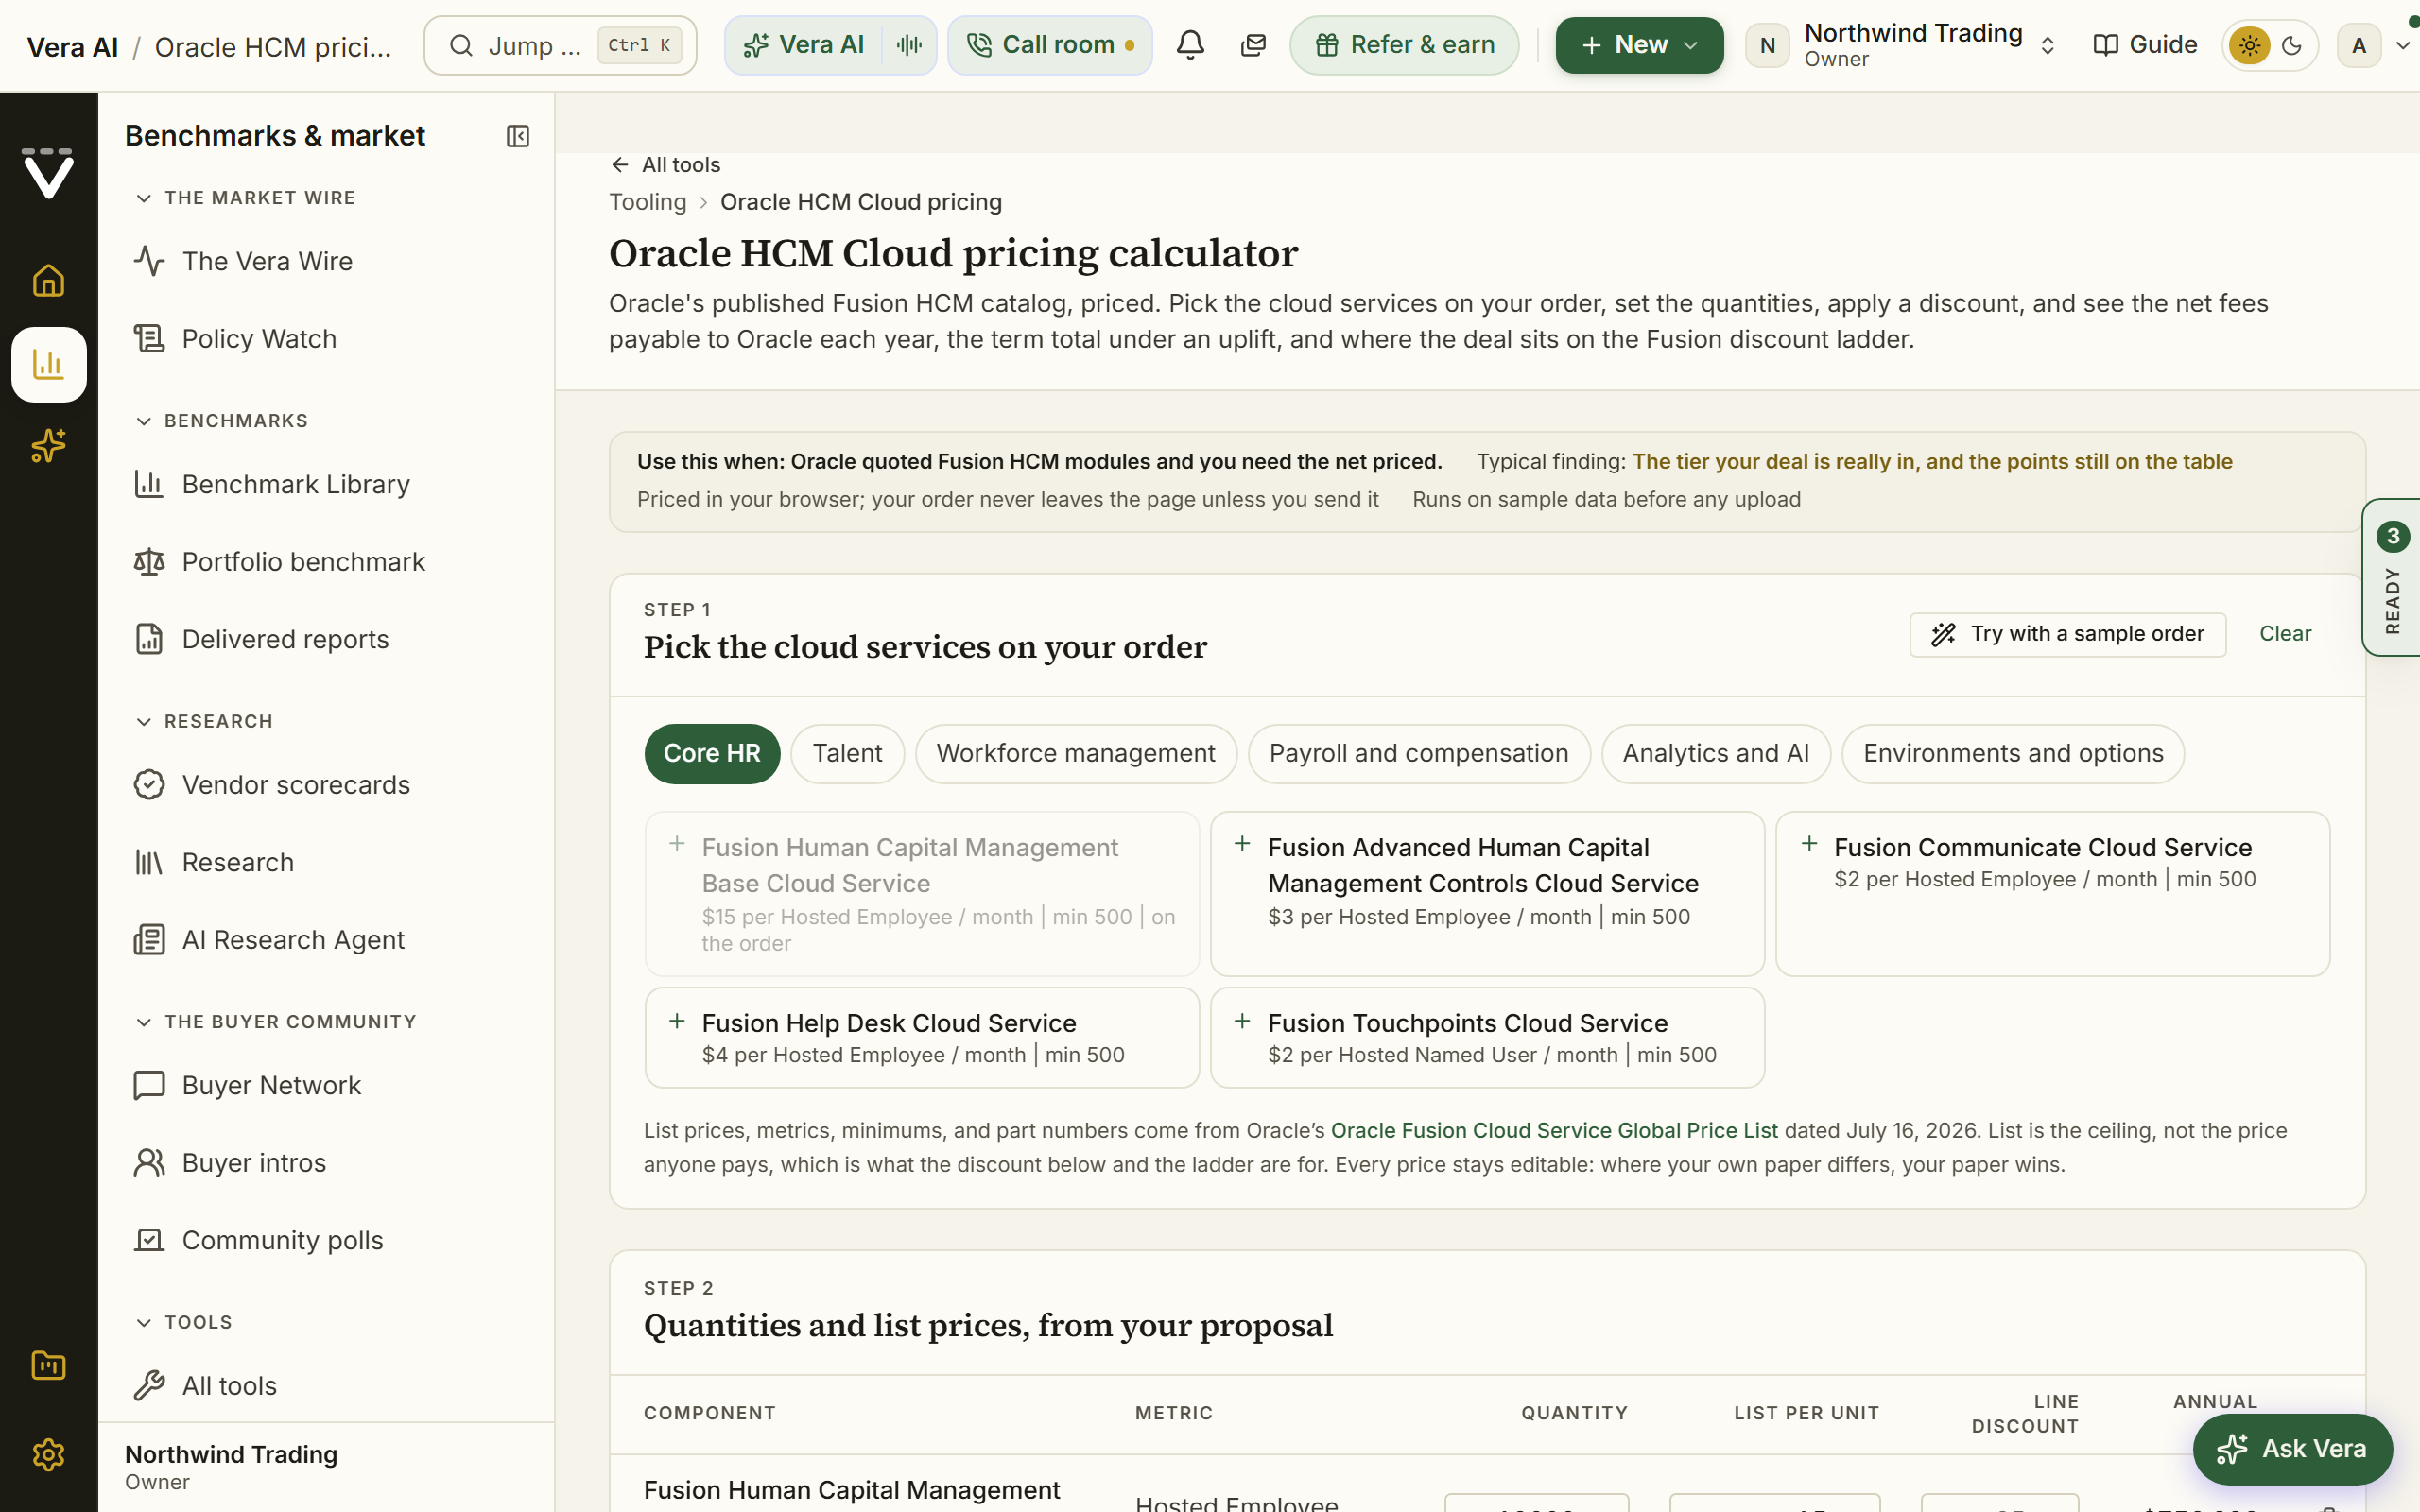
Task: Open the settings gear icon
Action: pyautogui.click(x=48, y=1454)
